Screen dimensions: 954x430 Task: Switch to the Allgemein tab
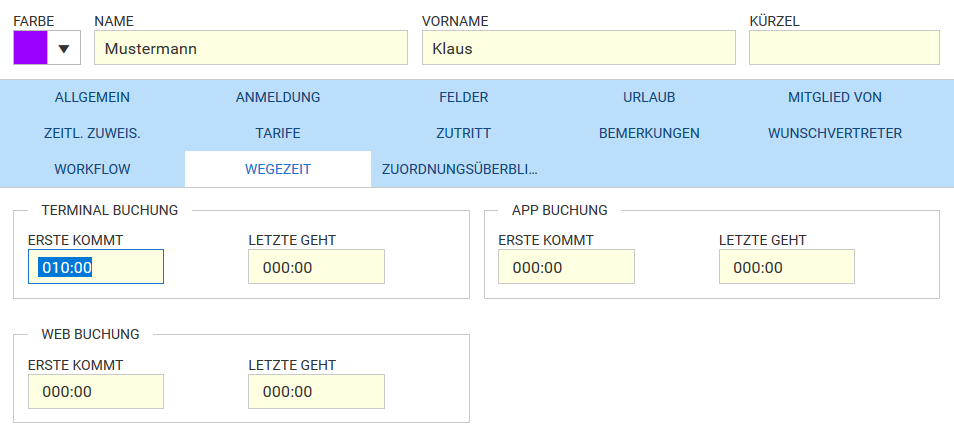pos(92,97)
